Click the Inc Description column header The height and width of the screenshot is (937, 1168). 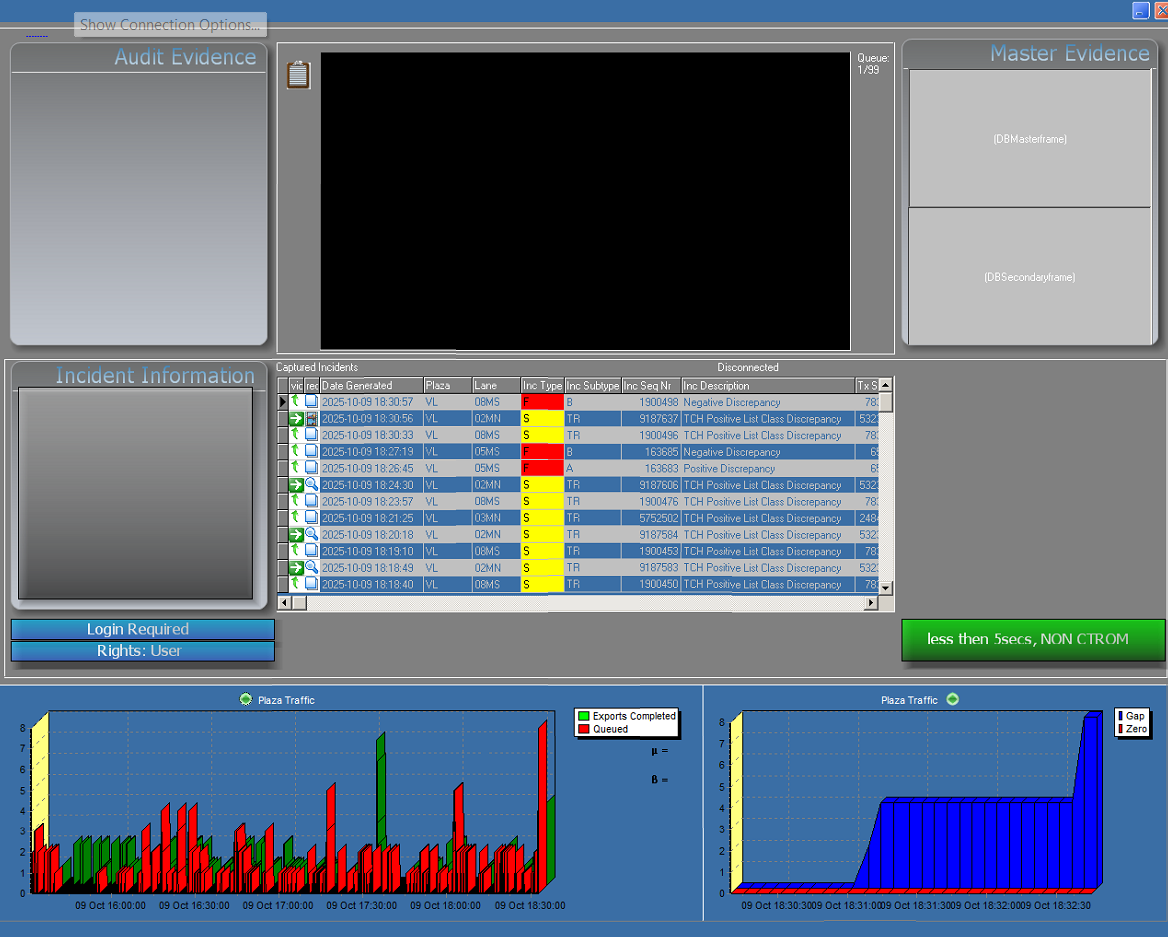pyautogui.click(x=767, y=386)
